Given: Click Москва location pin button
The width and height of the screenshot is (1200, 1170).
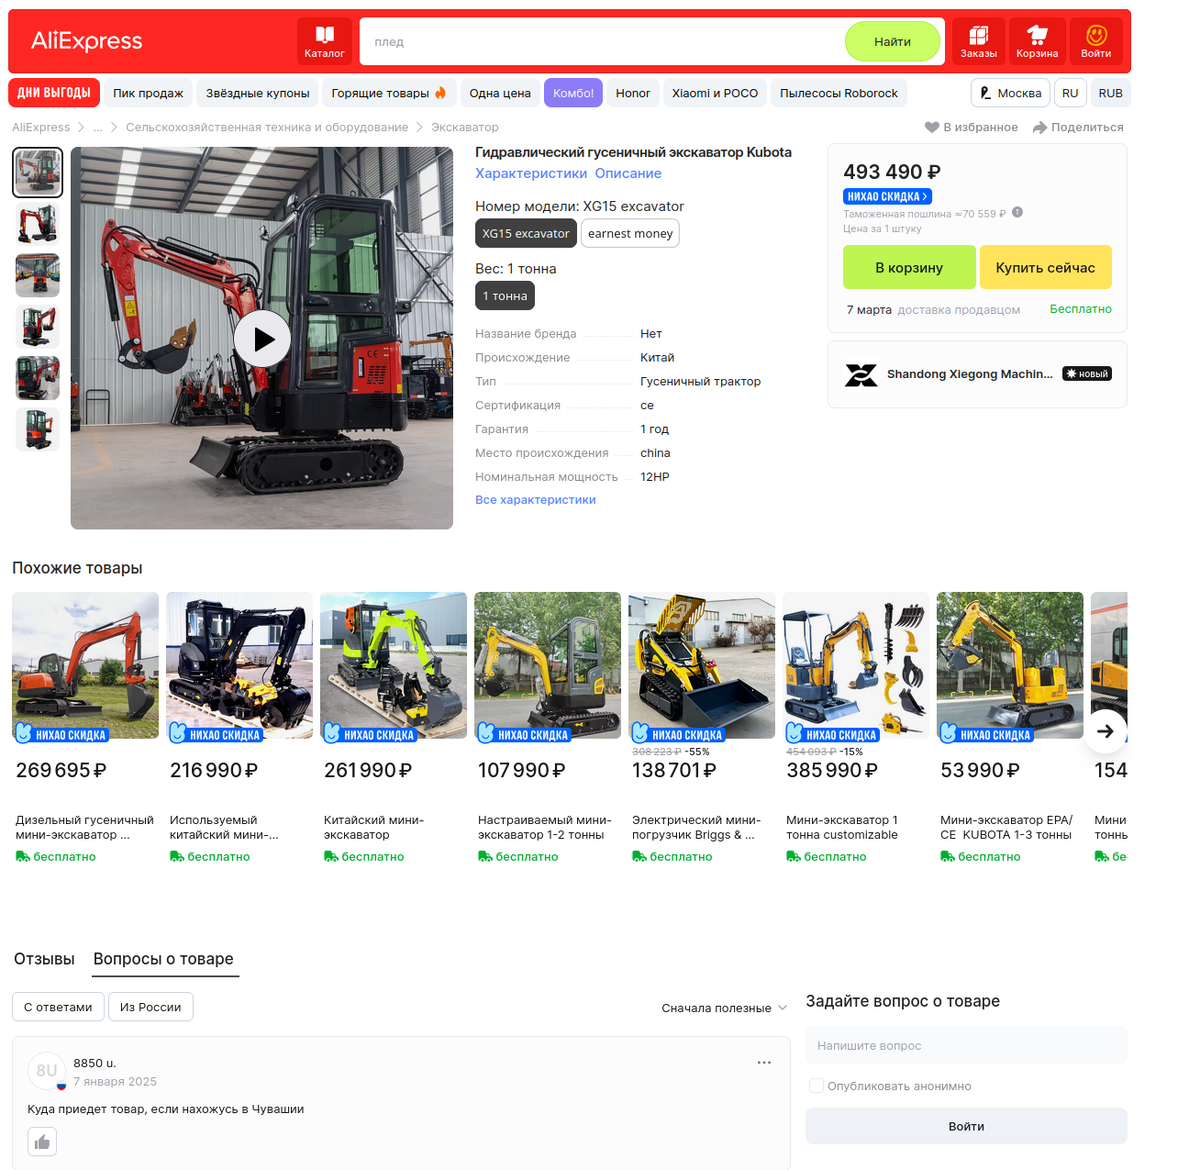Looking at the screenshot, I should point(1010,93).
